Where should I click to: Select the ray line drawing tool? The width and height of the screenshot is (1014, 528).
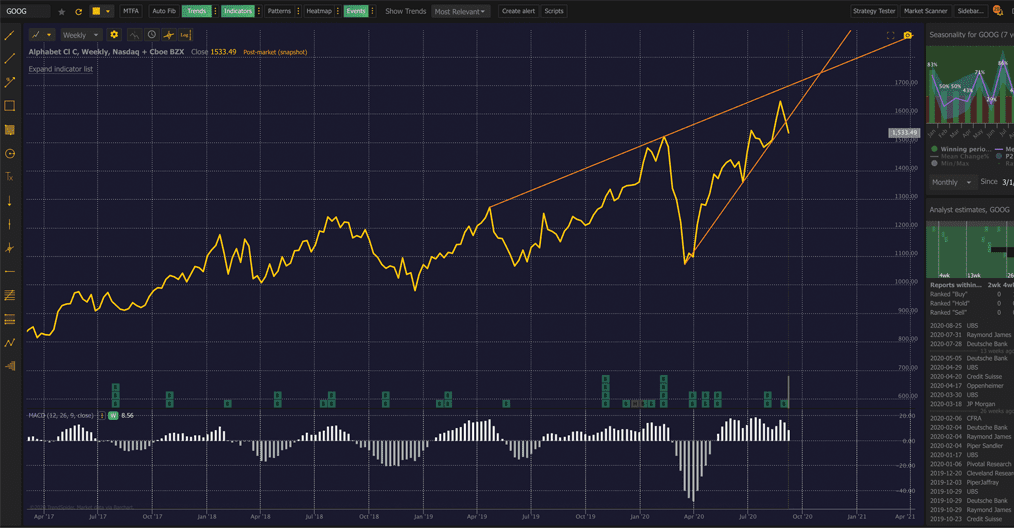point(9,58)
